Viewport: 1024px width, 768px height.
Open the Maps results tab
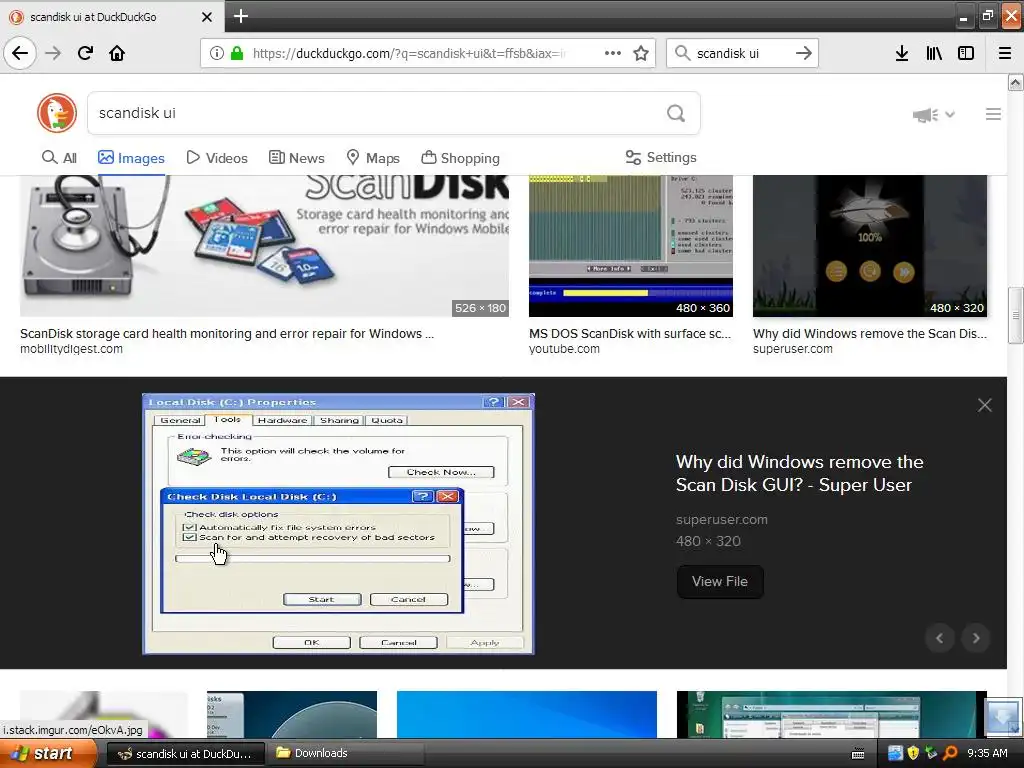coord(373,158)
